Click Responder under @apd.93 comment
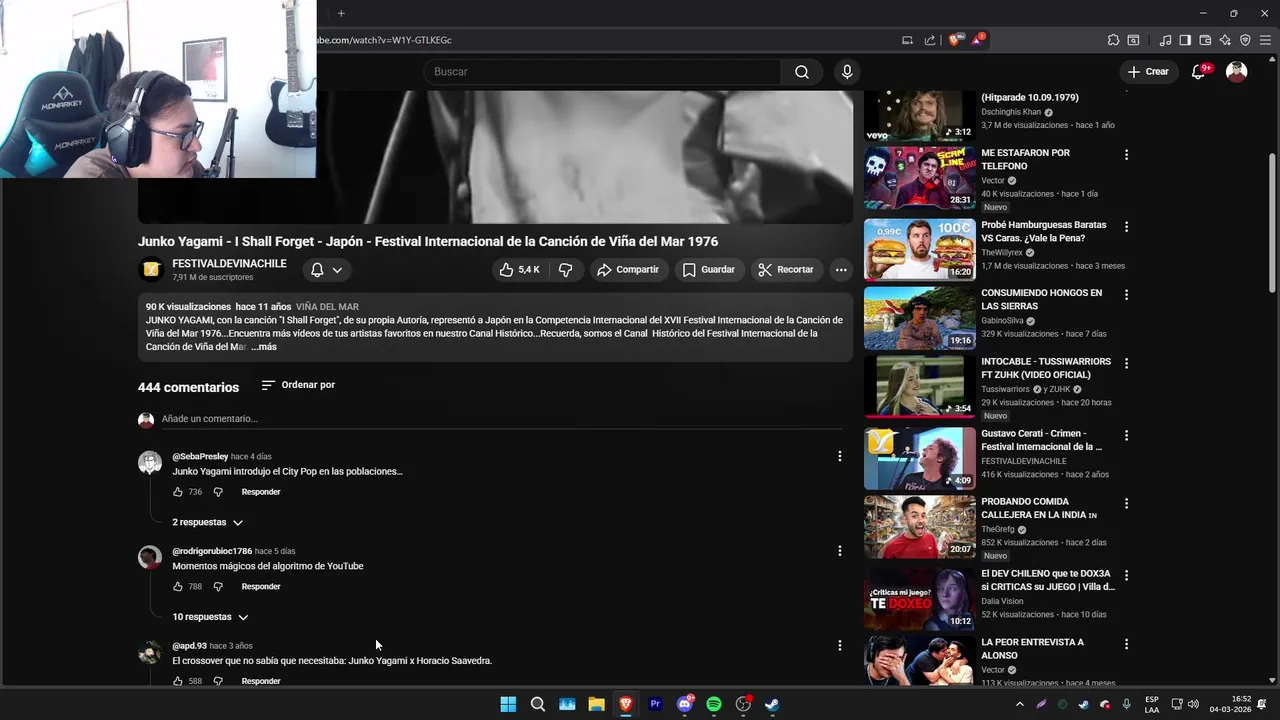Screen dimensions: 1280x720 coord(261,681)
